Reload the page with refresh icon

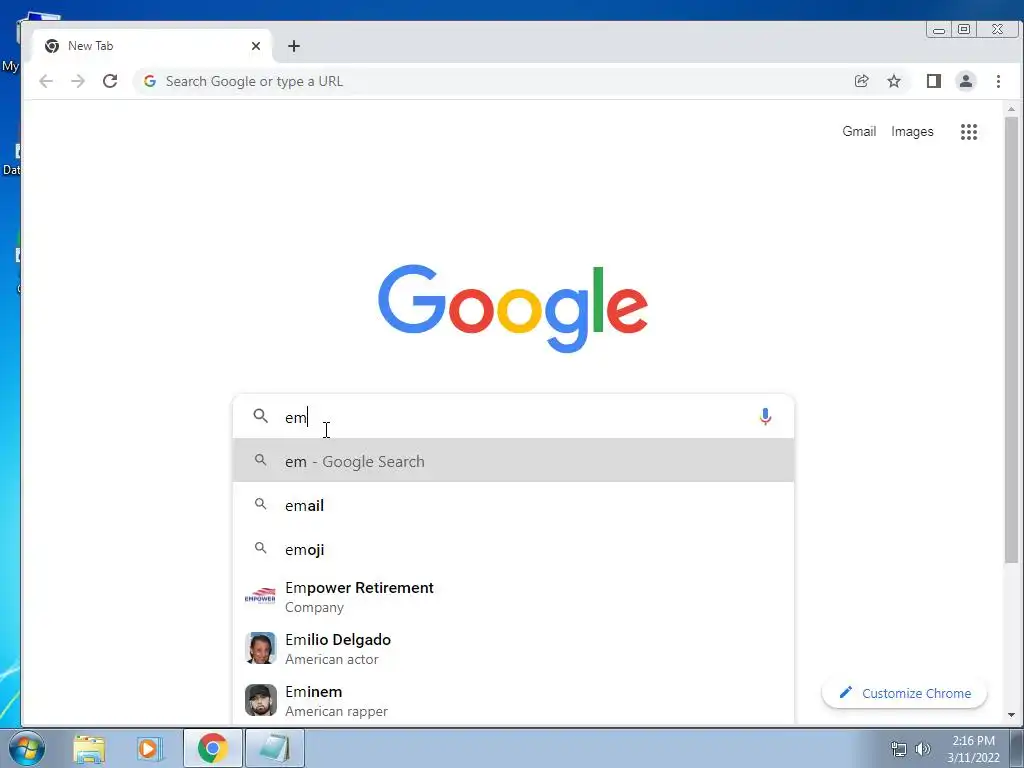[x=110, y=81]
